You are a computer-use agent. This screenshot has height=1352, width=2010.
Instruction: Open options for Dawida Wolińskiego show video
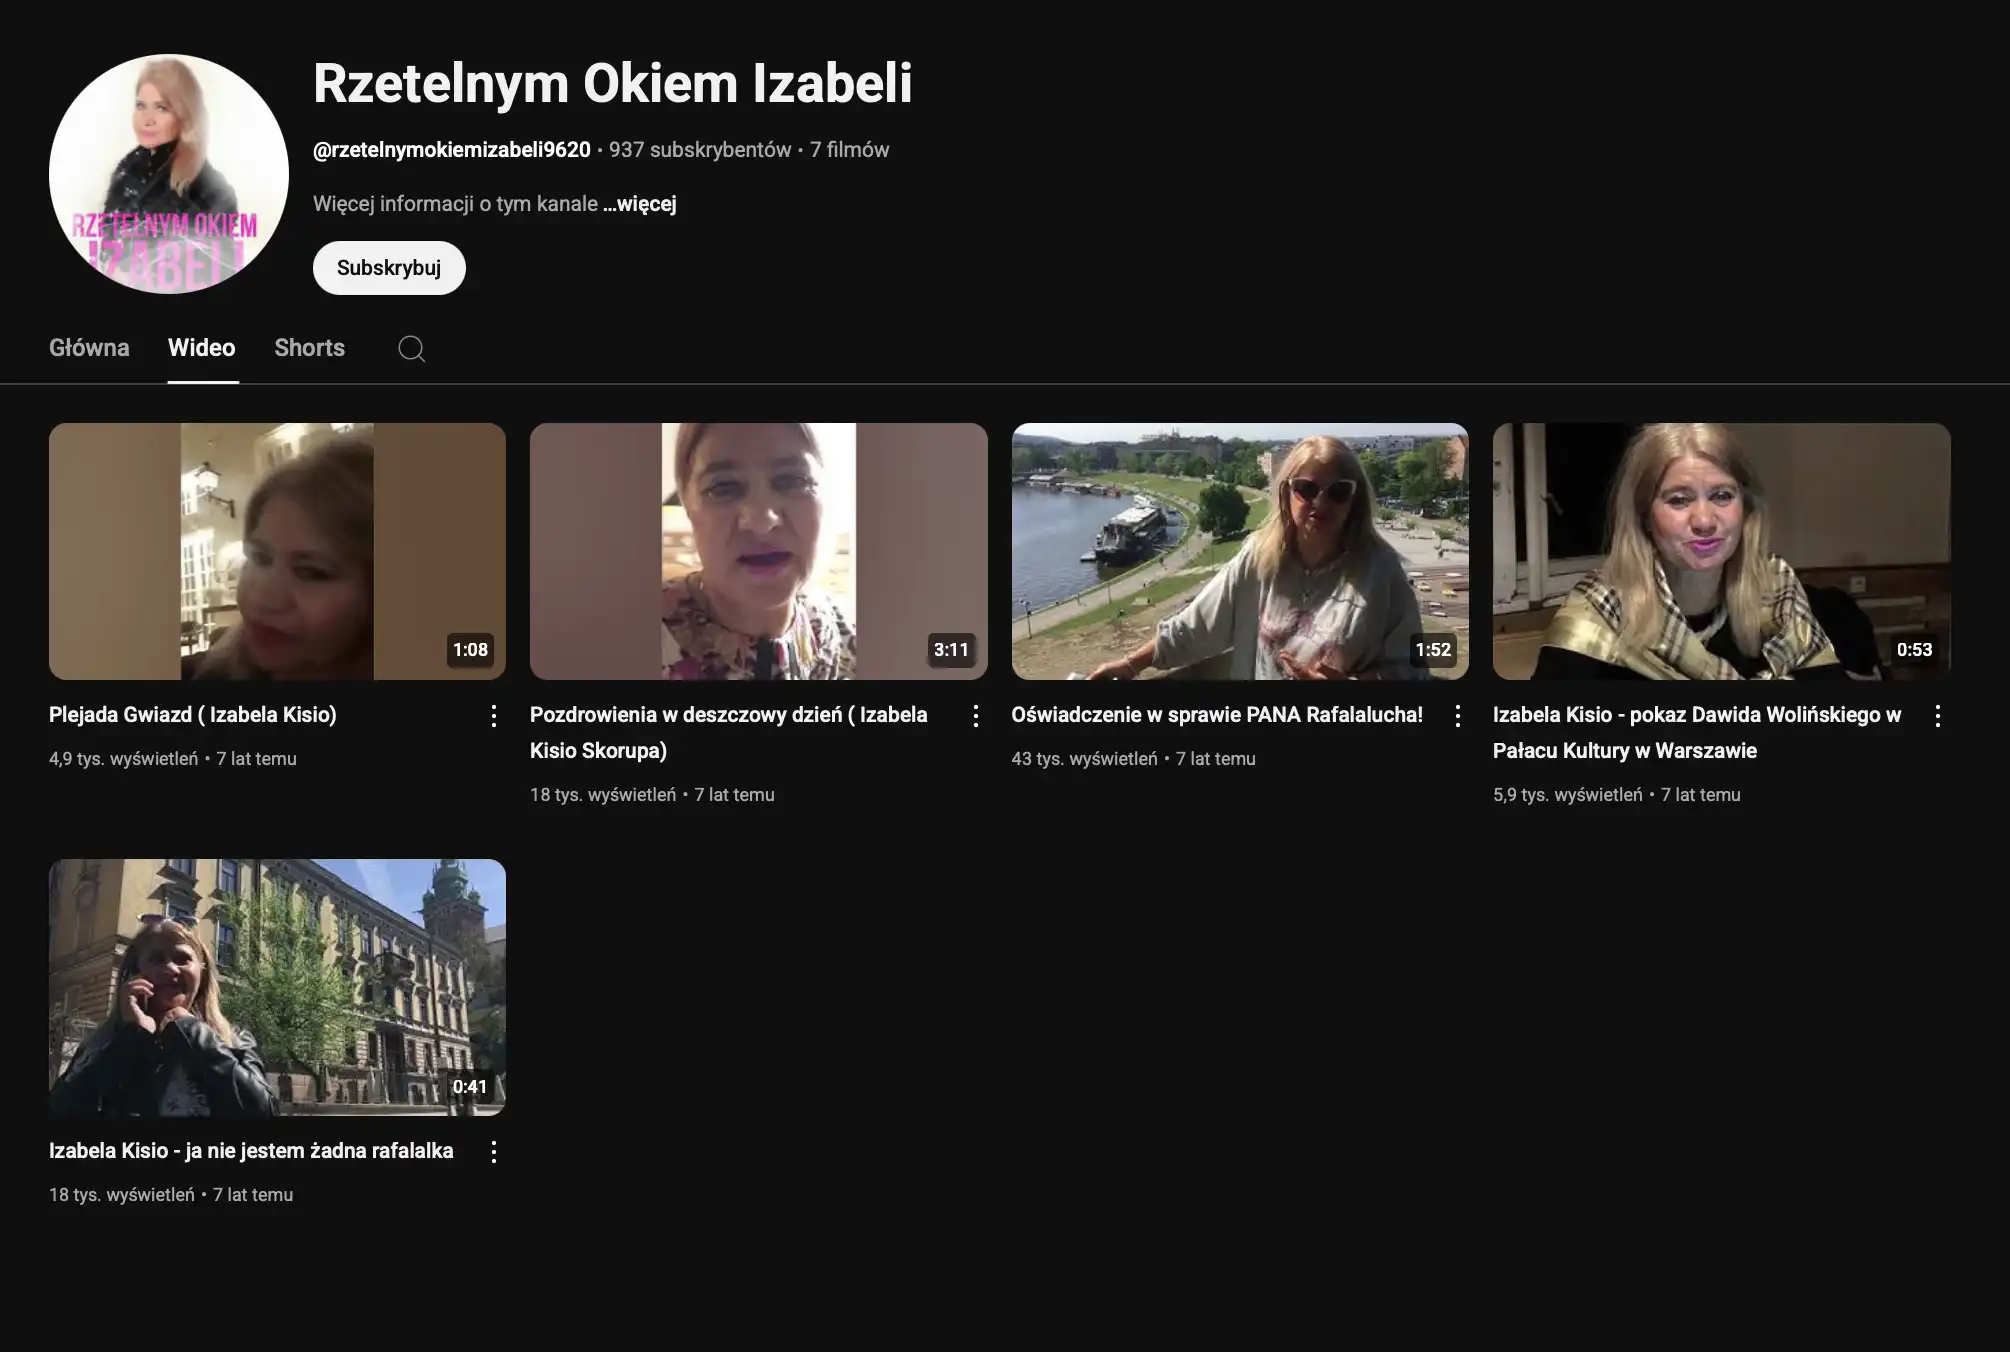pyautogui.click(x=1937, y=714)
